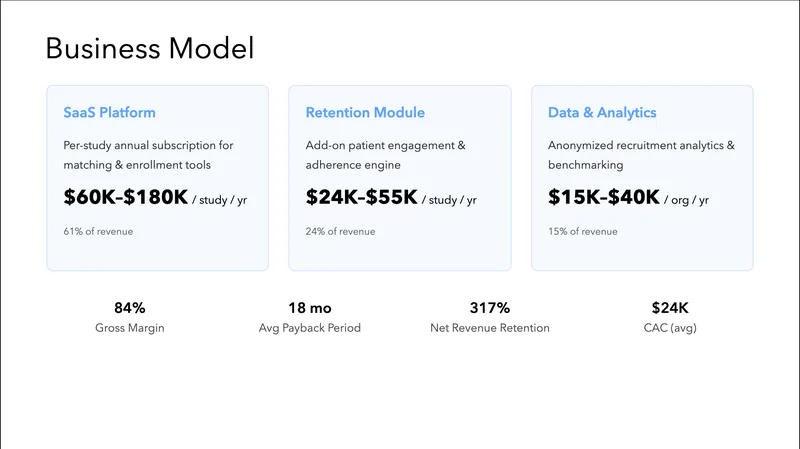
Task: Select the Retention Module card heading
Action: pos(365,113)
